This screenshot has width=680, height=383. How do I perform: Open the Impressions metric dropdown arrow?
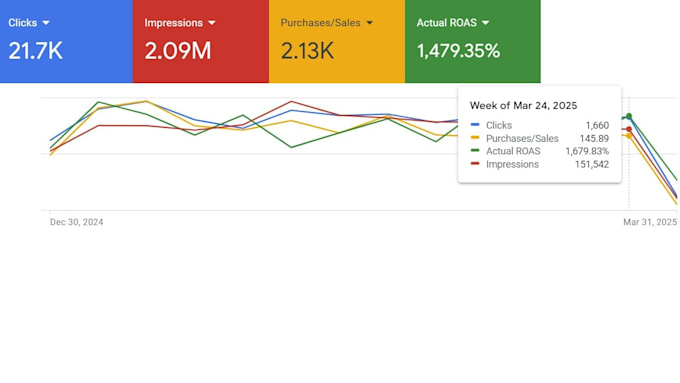point(212,23)
